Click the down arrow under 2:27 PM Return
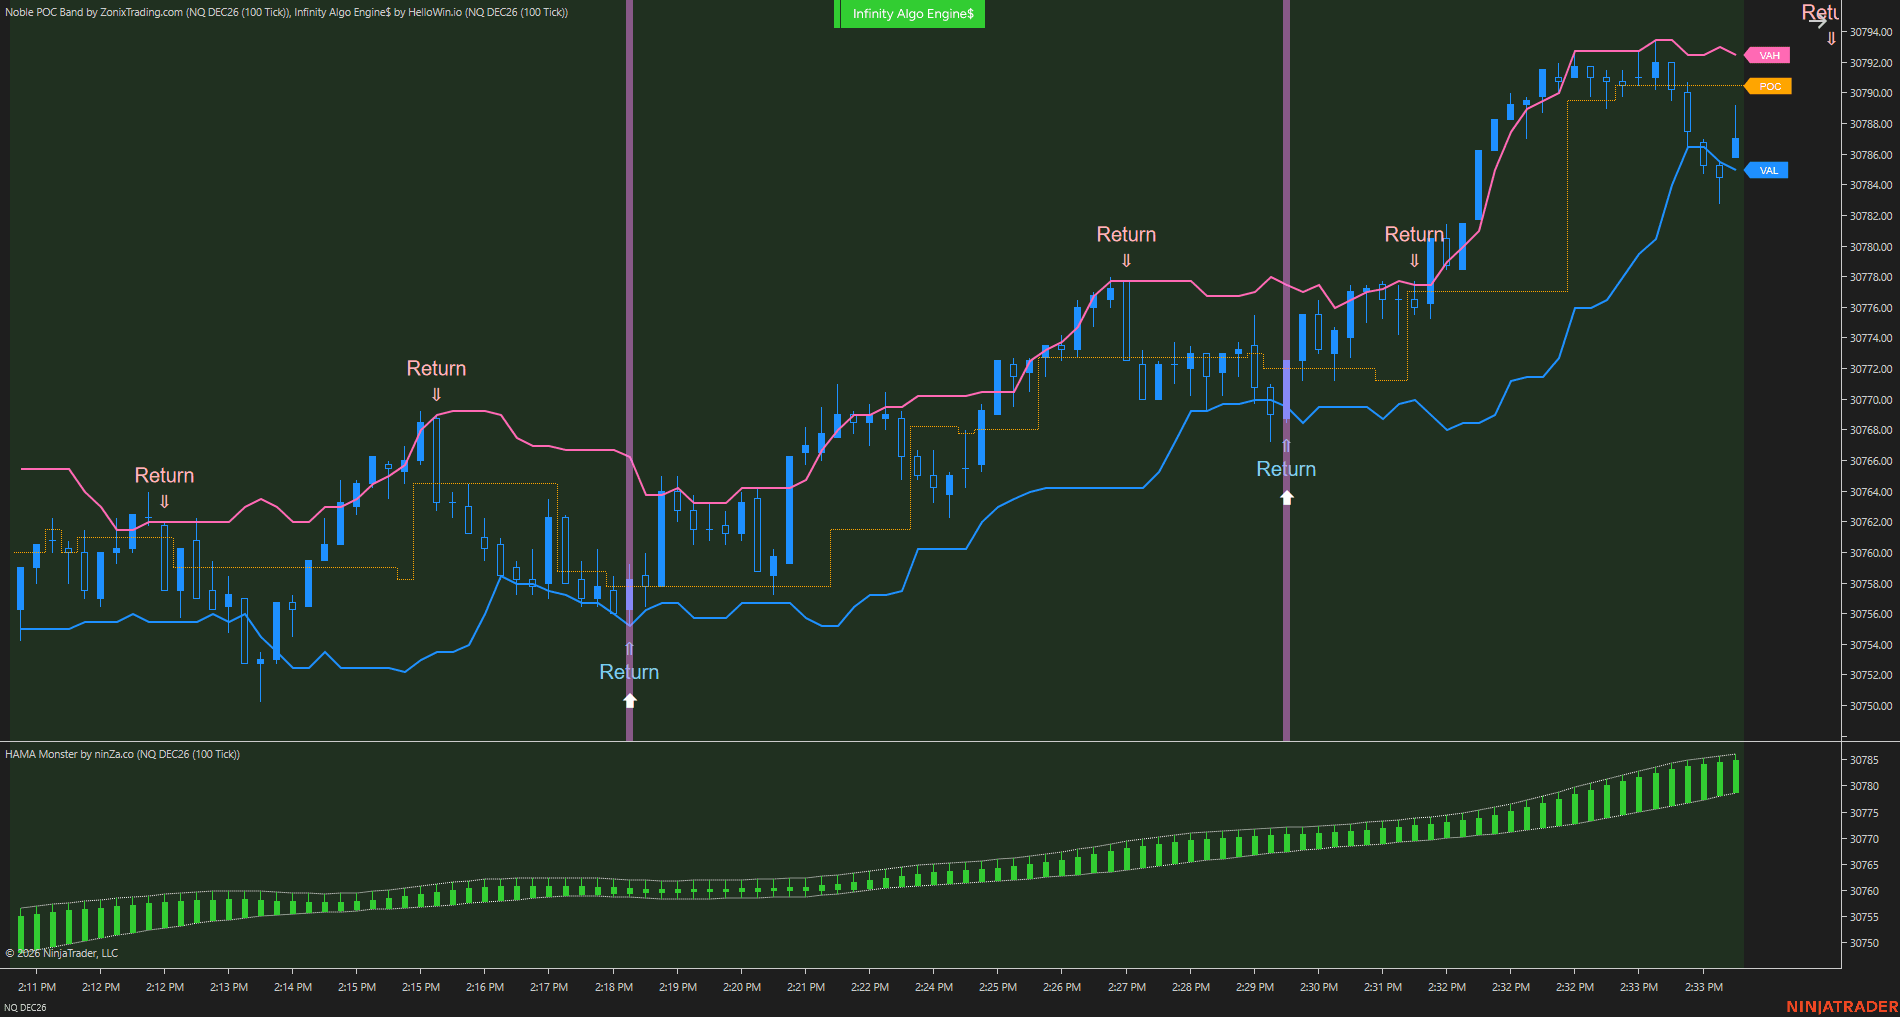Image resolution: width=1900 pixels, height=1017 pixels. pos(1126,260)
